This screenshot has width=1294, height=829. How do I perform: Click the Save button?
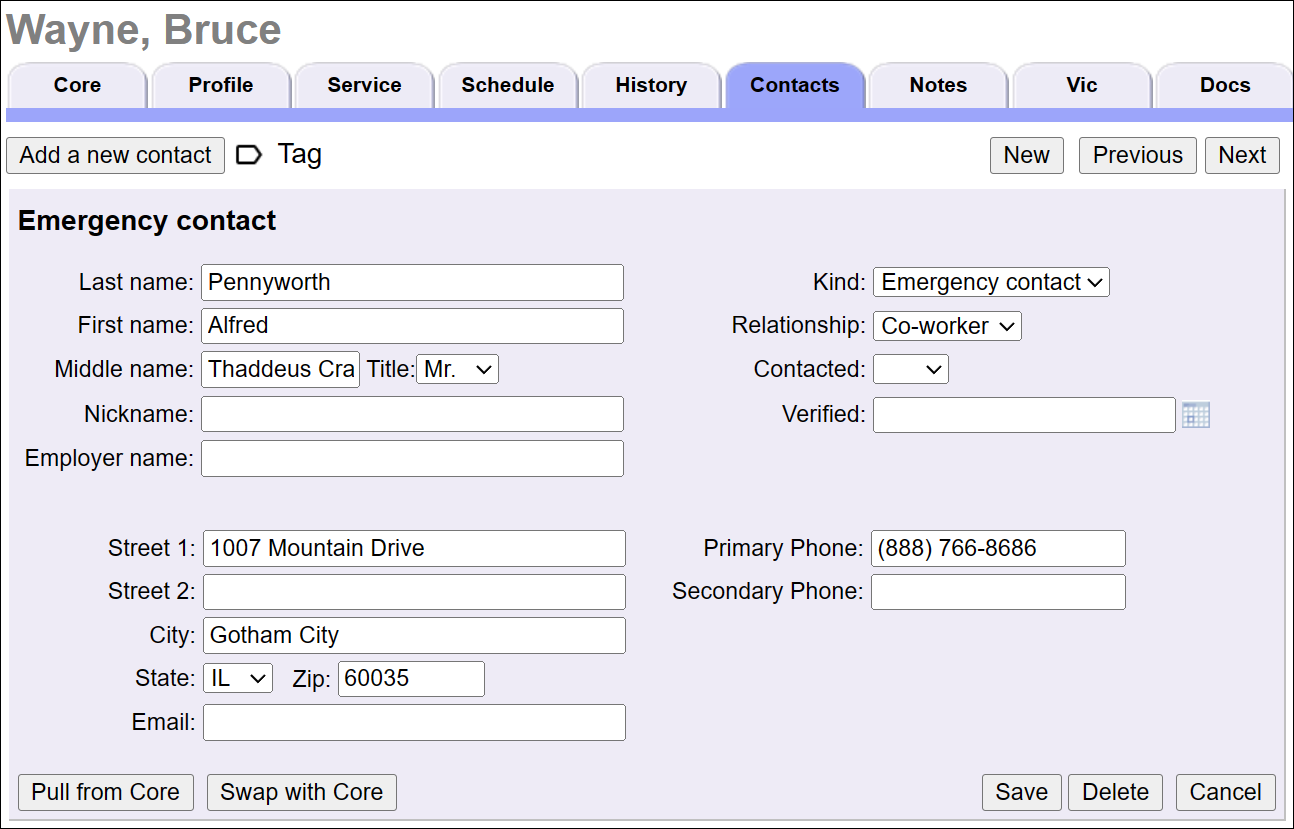click(x=1021, y=792)
